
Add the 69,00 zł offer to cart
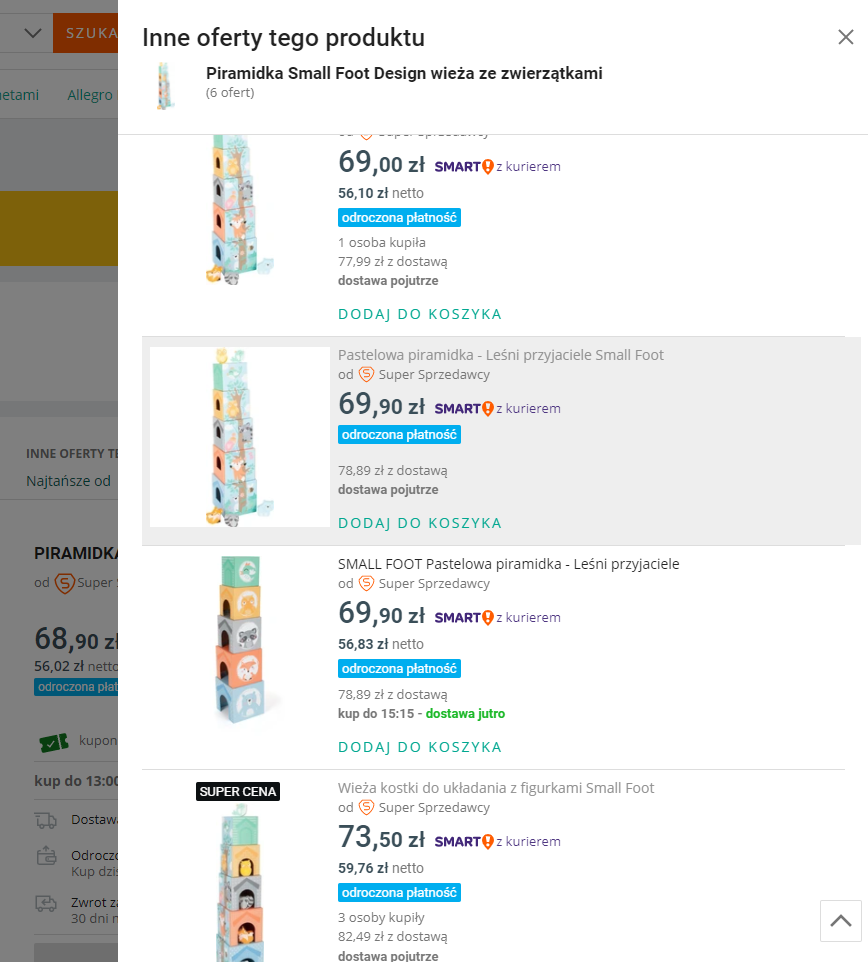click(x=419, y=314)
